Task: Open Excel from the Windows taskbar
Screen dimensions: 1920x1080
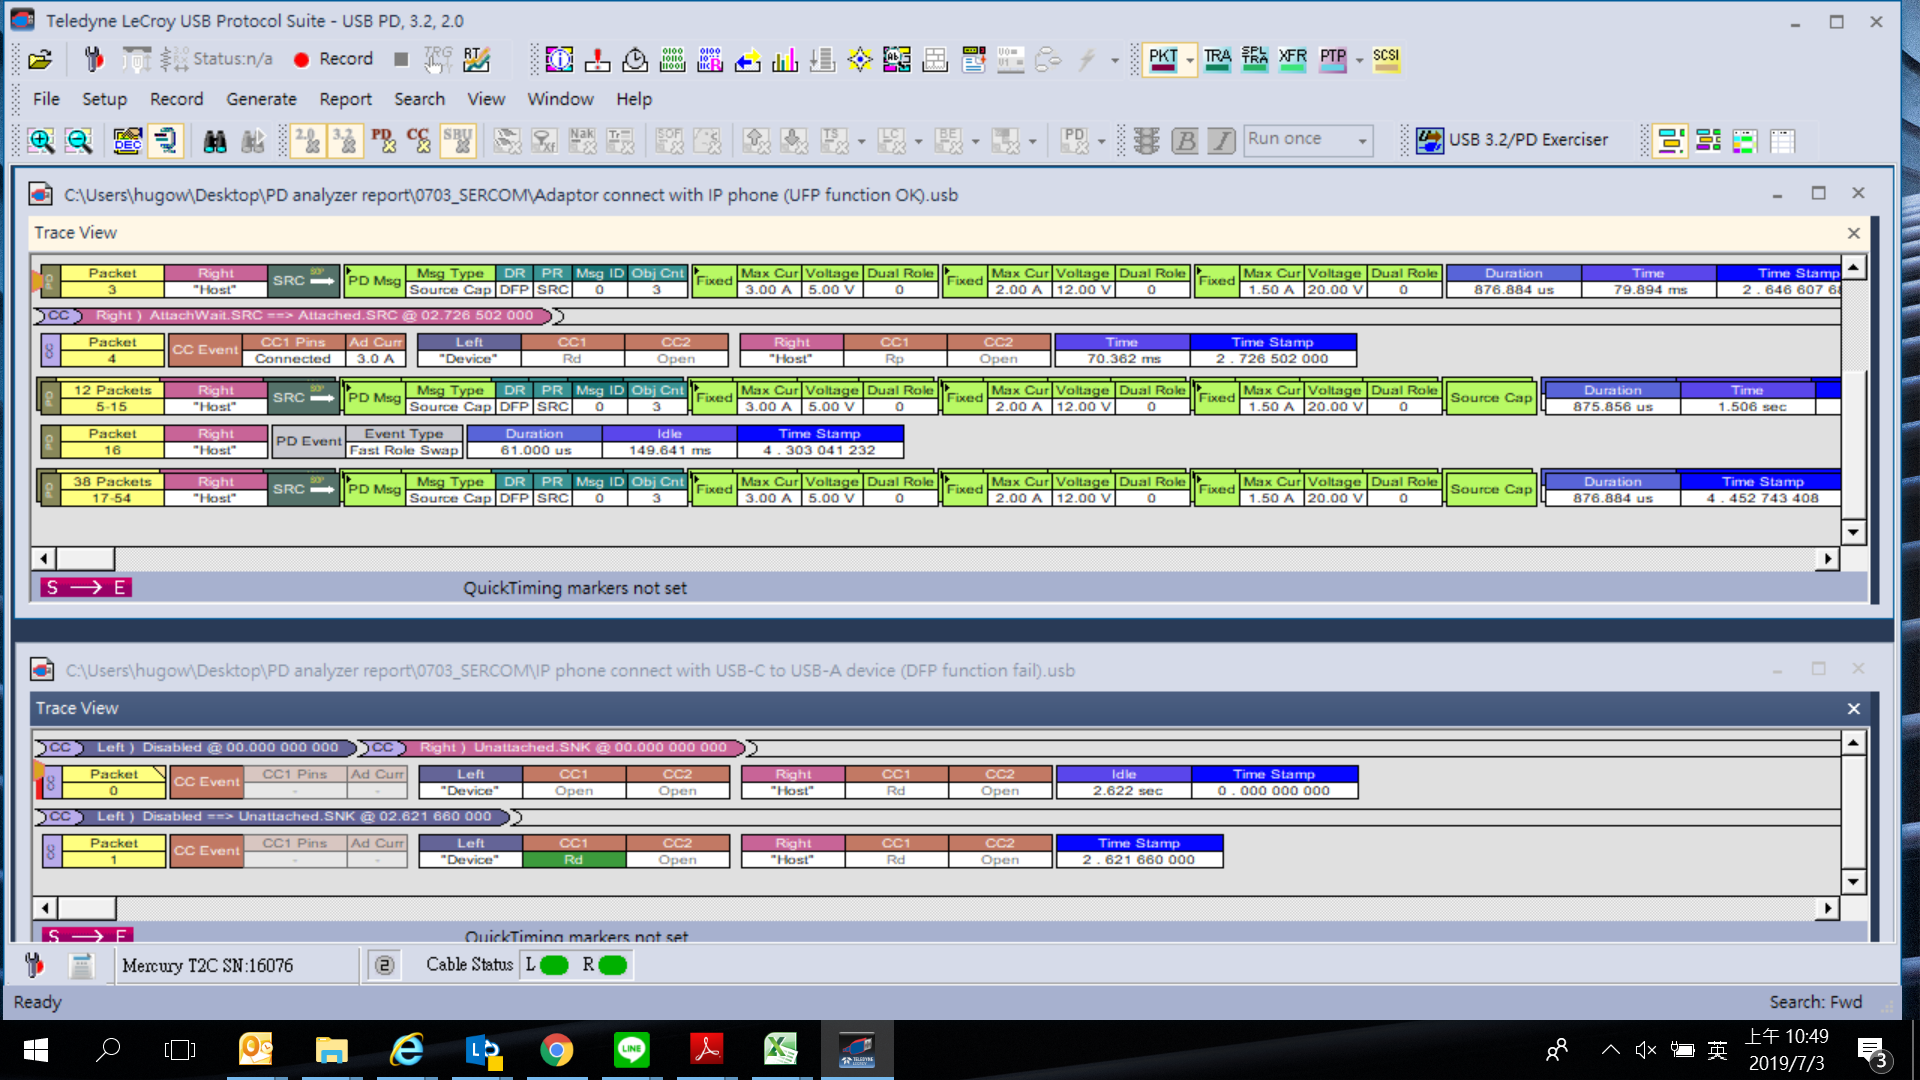Action: tap(781, 1050)
